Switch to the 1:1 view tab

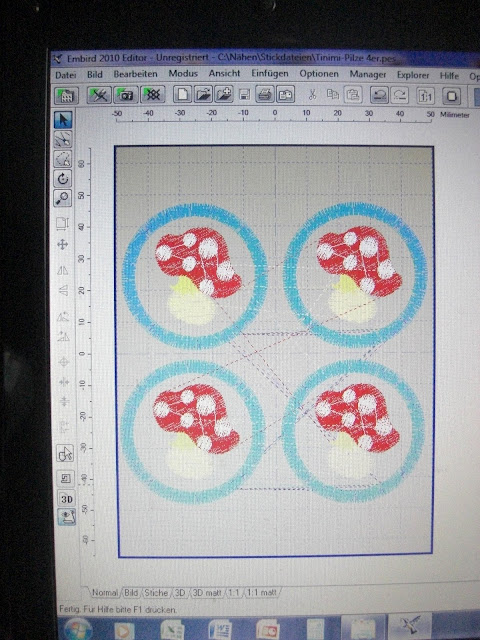click(233, 592)
